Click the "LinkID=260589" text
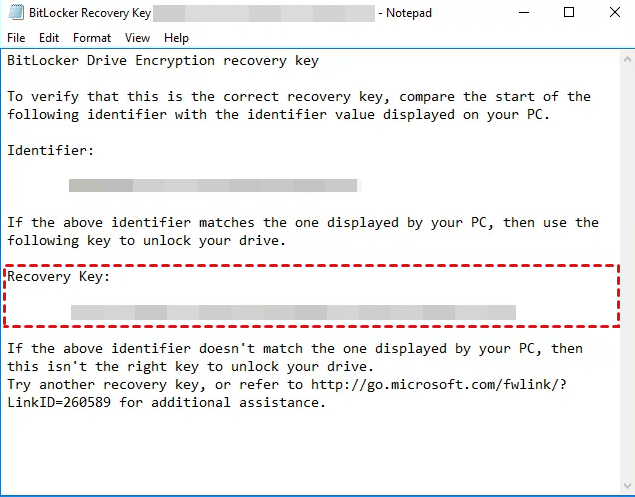This screenshot has width=635, height=497. coord(63,403)
